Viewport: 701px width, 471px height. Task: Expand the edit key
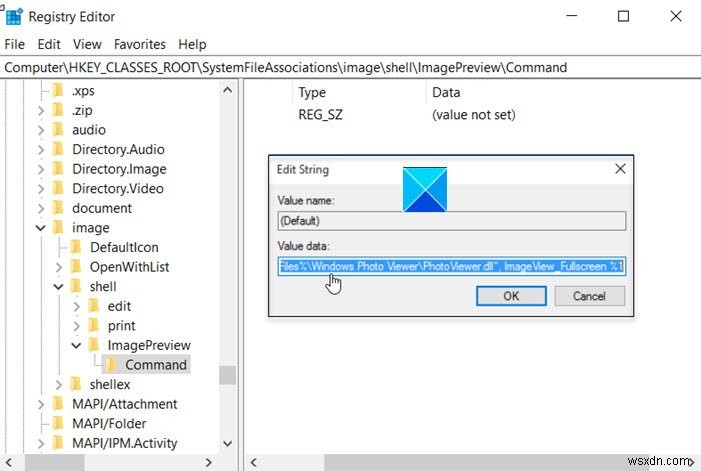point(76,307)
